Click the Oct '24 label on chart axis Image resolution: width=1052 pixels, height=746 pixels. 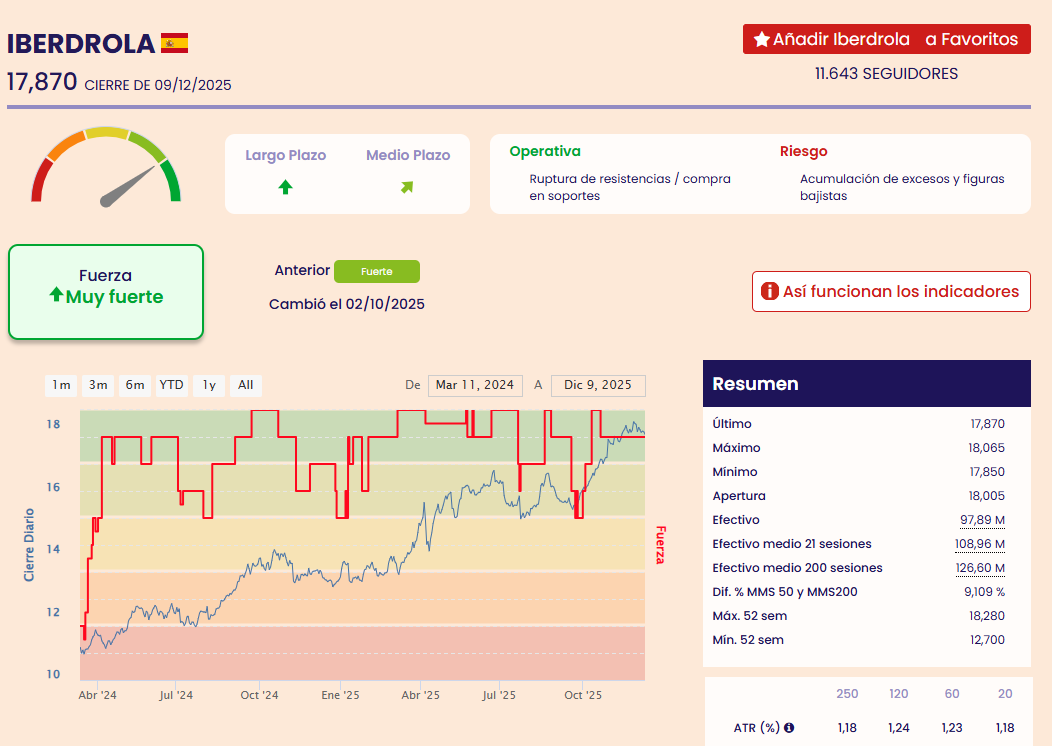(x=259, y=695)
